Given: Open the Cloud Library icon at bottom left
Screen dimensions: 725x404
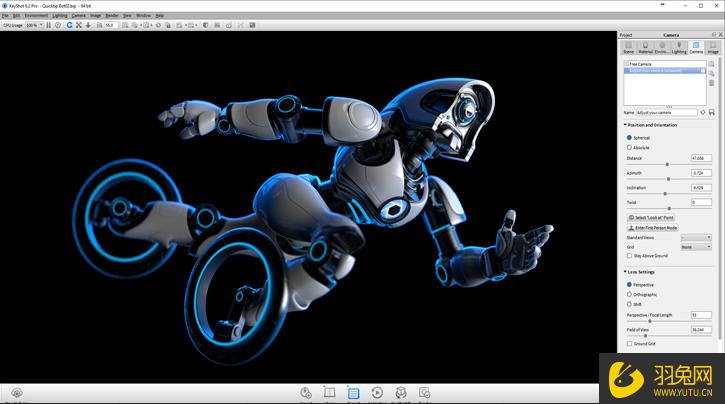Looking at the screenshot, I should pos(17,393).
